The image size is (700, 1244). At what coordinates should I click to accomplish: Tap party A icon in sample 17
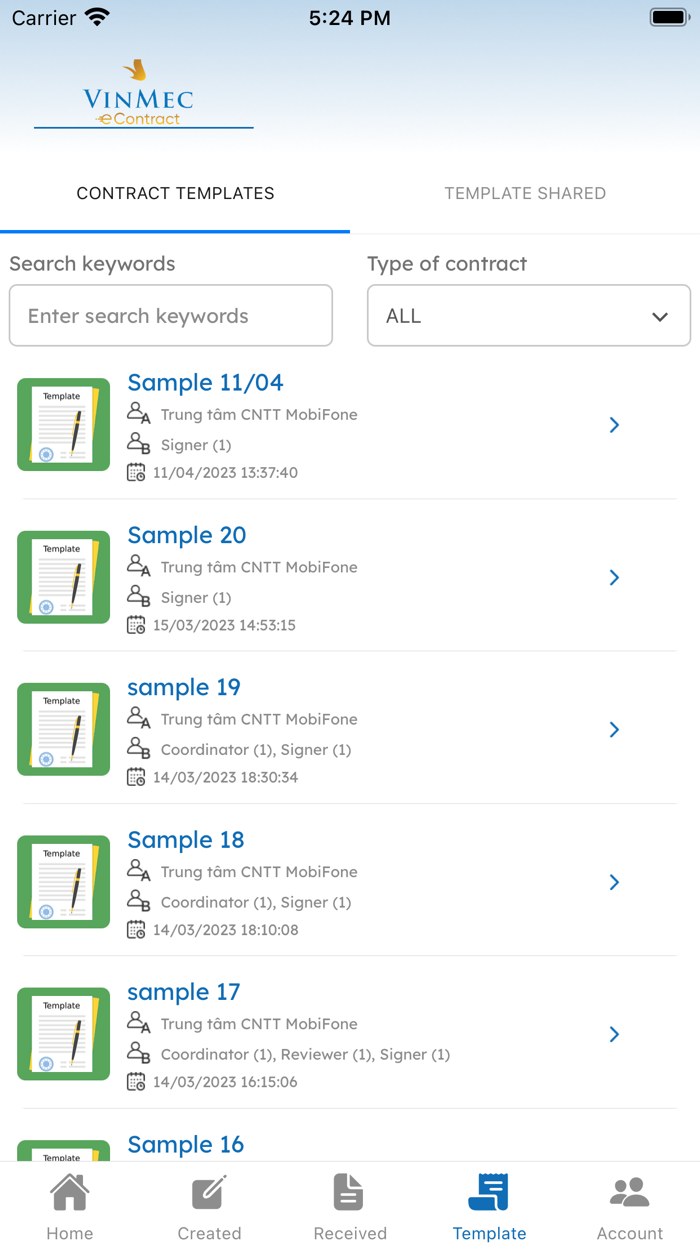pyautogui.click(x=138, y=1023)
